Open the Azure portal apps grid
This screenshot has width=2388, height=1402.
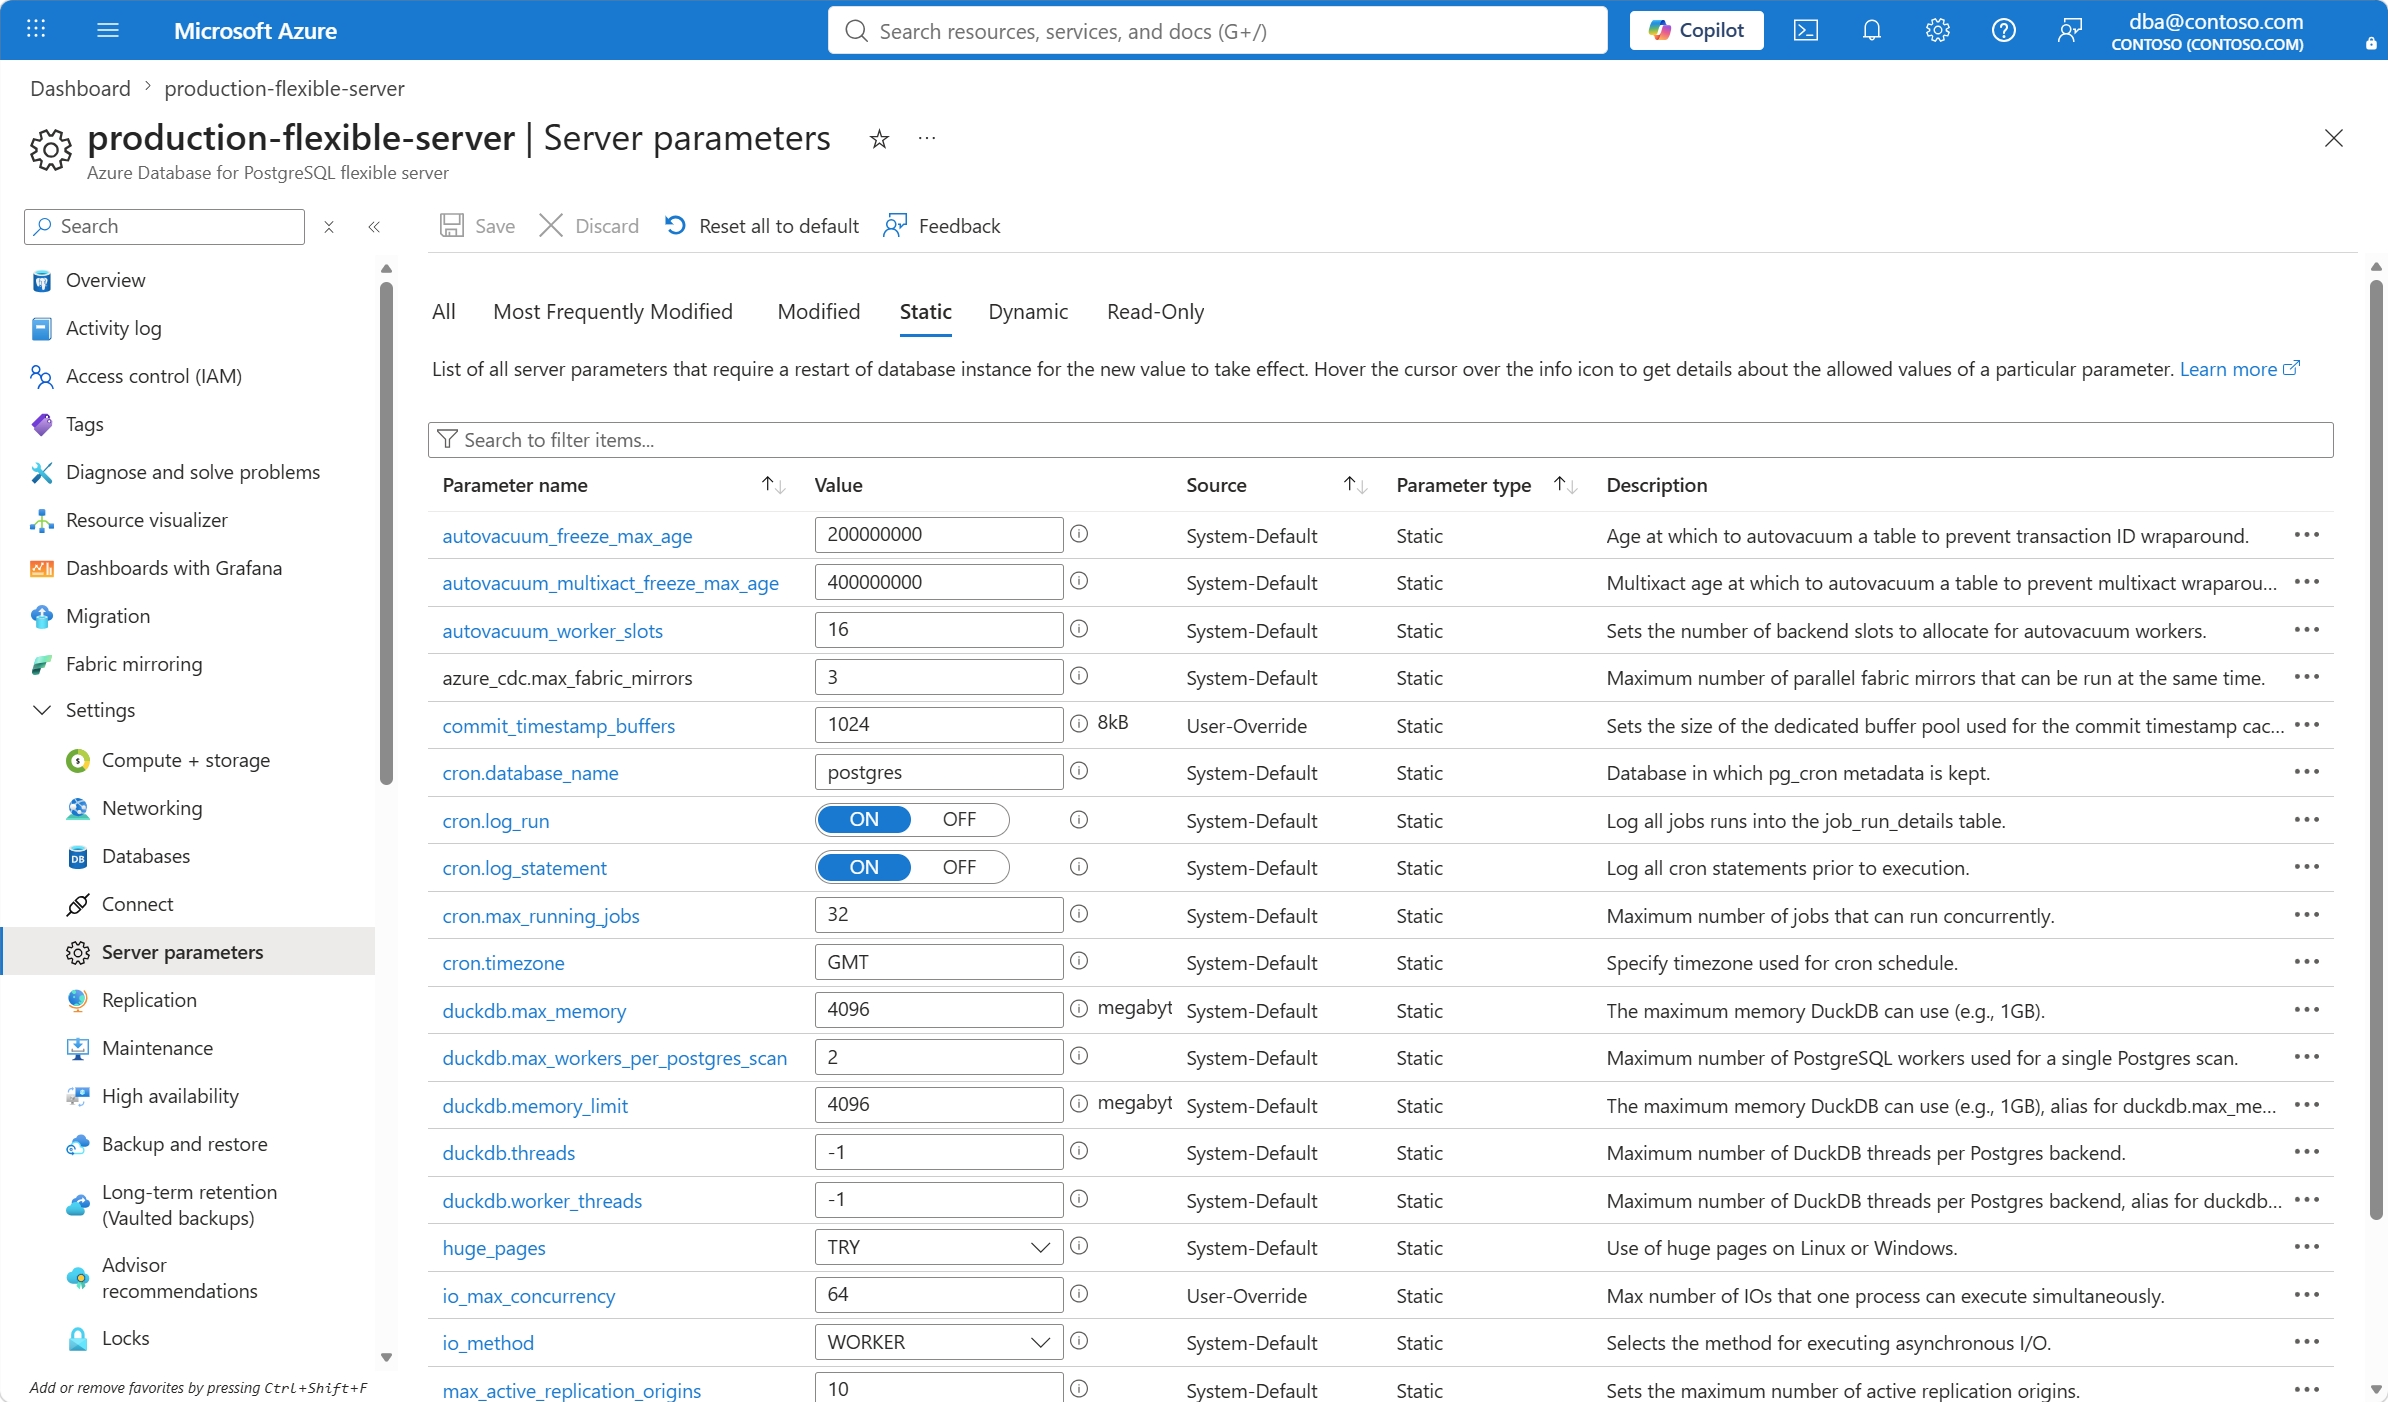tap(36, 30)
